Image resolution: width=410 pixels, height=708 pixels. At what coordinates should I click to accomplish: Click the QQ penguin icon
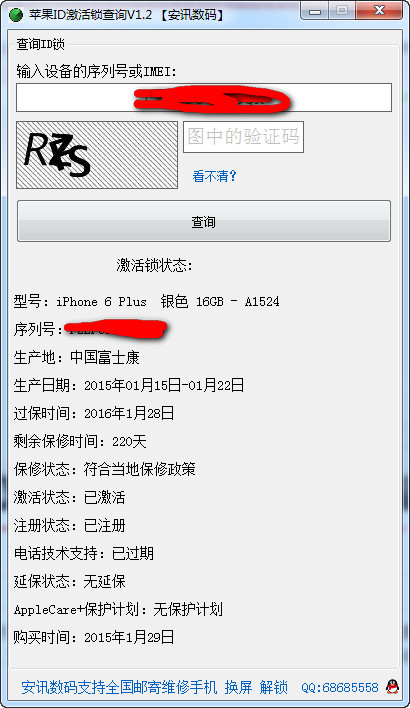click(x=392, y=687)
